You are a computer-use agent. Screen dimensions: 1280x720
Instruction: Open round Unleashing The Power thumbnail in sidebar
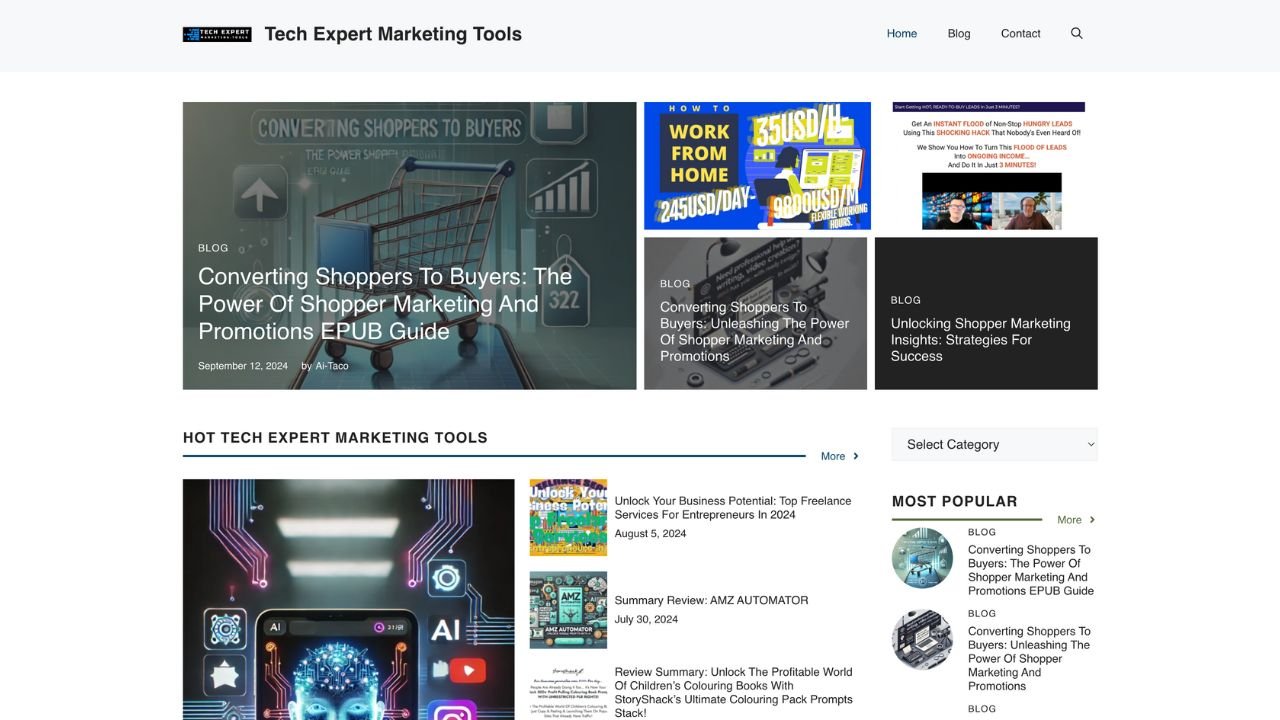click(x=922, y=639)
